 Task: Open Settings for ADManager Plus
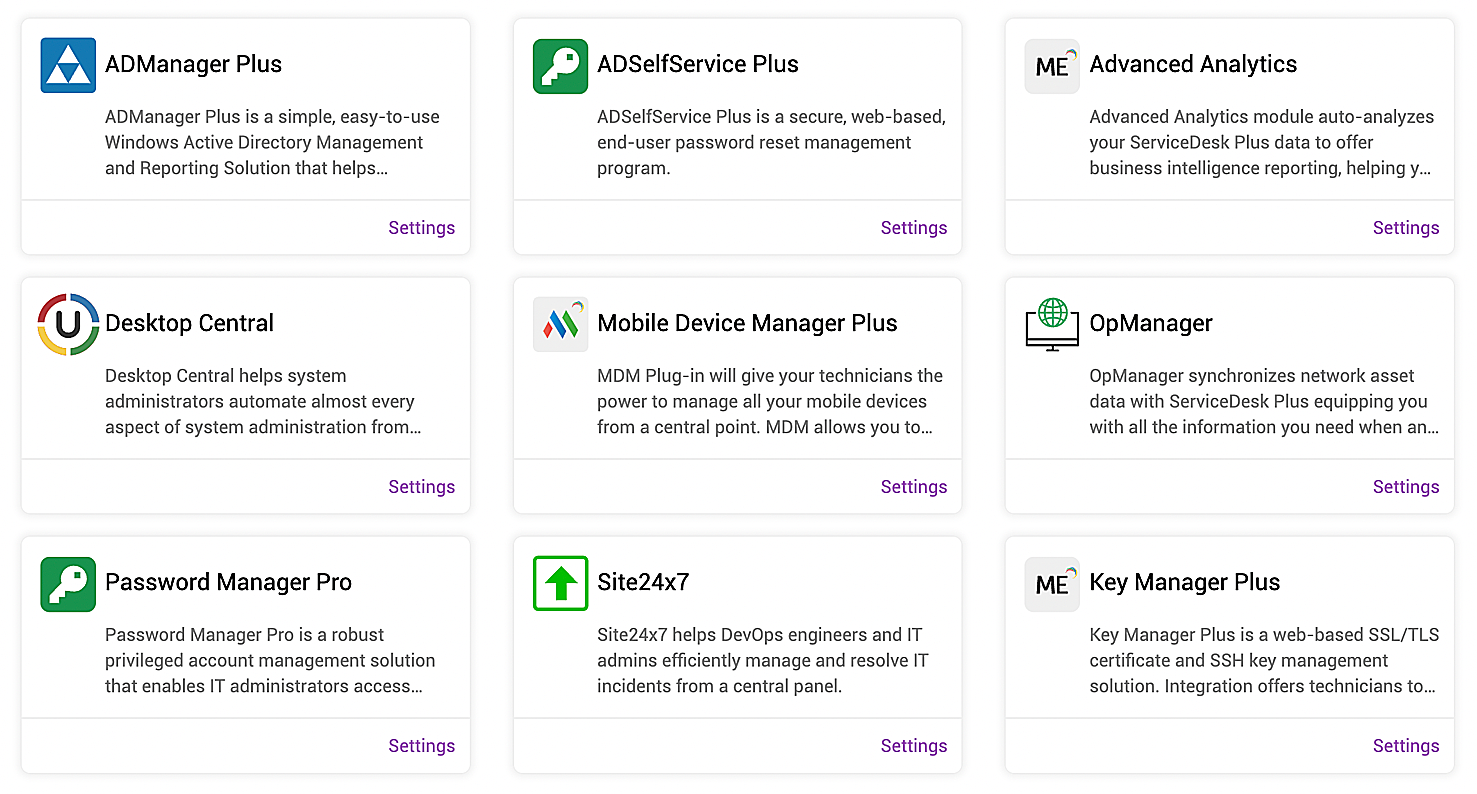point(421,228)
